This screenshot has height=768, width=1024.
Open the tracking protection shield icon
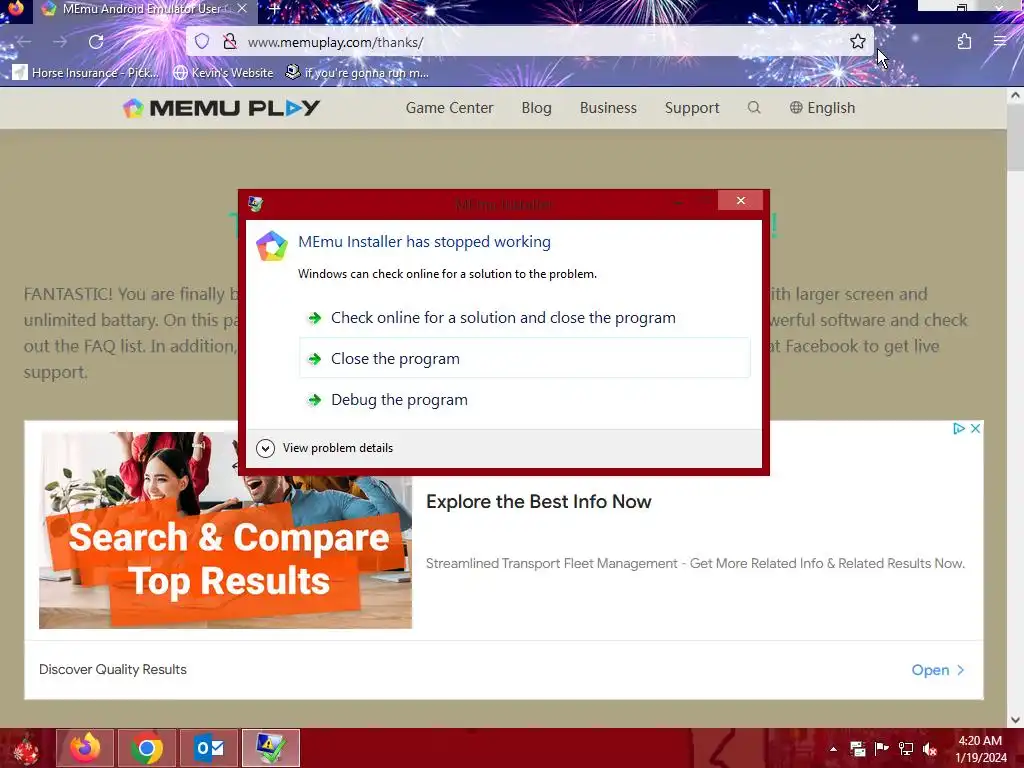202,42
